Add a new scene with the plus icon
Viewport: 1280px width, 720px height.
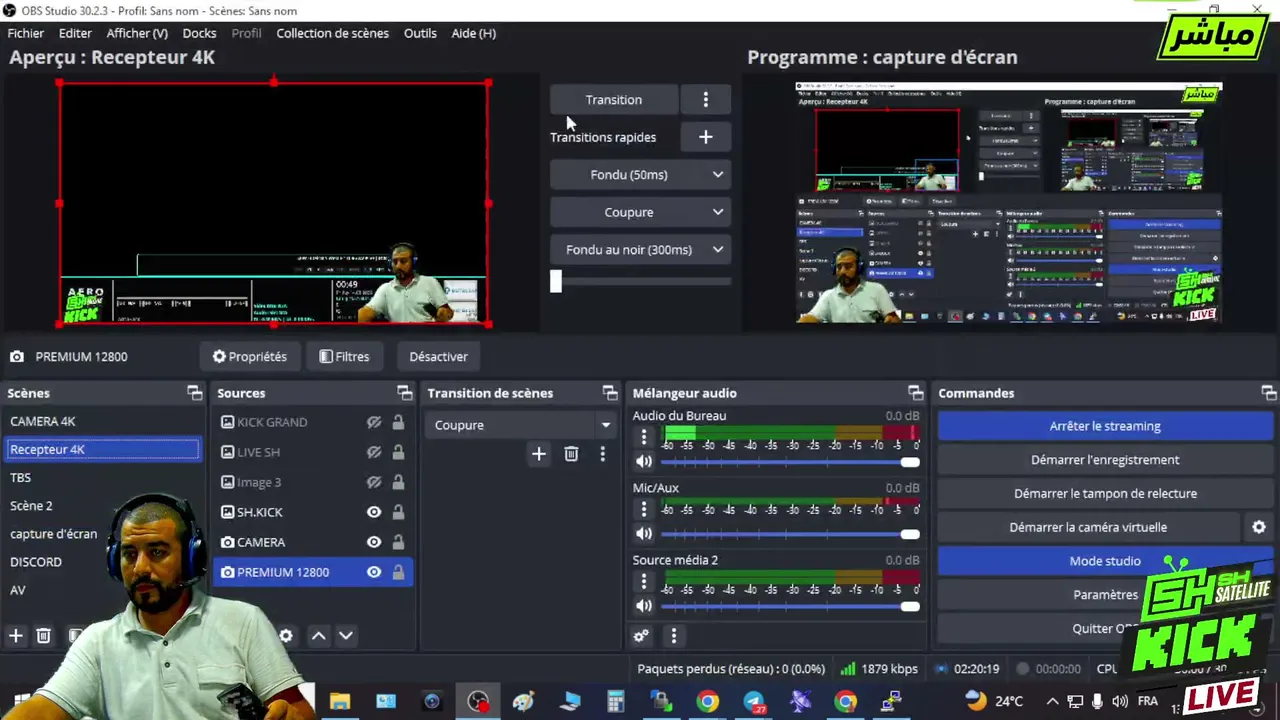coord(16,636)
